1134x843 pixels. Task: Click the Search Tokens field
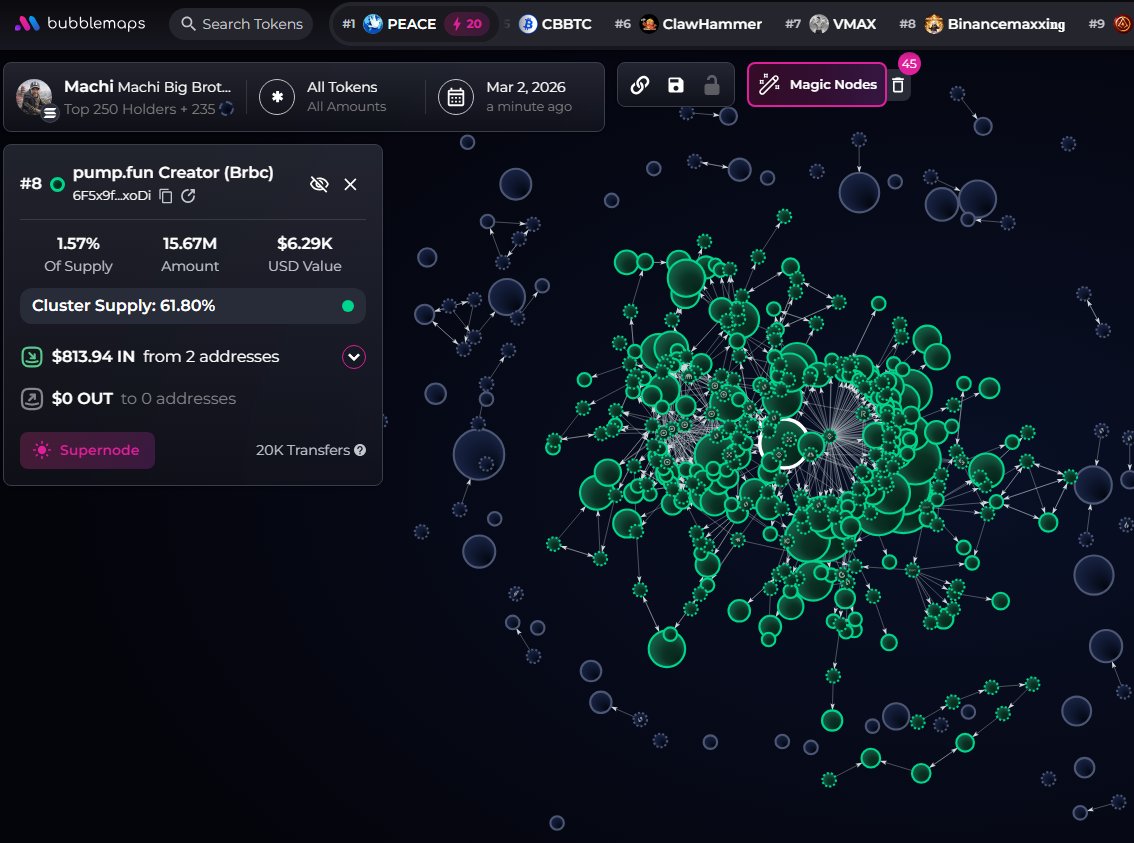click(x=240, y=22)
